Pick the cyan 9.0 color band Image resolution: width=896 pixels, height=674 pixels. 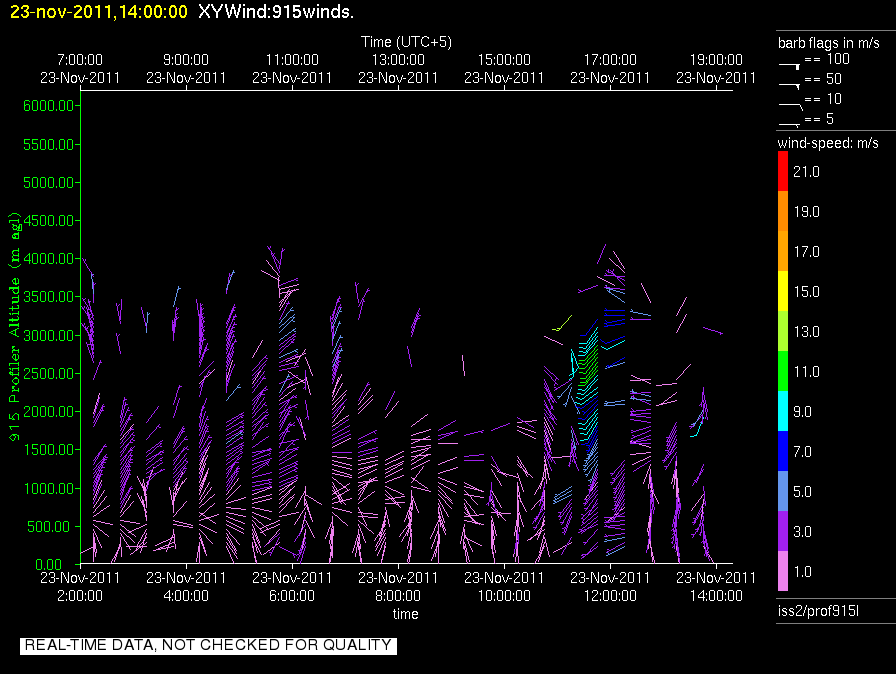783,411
